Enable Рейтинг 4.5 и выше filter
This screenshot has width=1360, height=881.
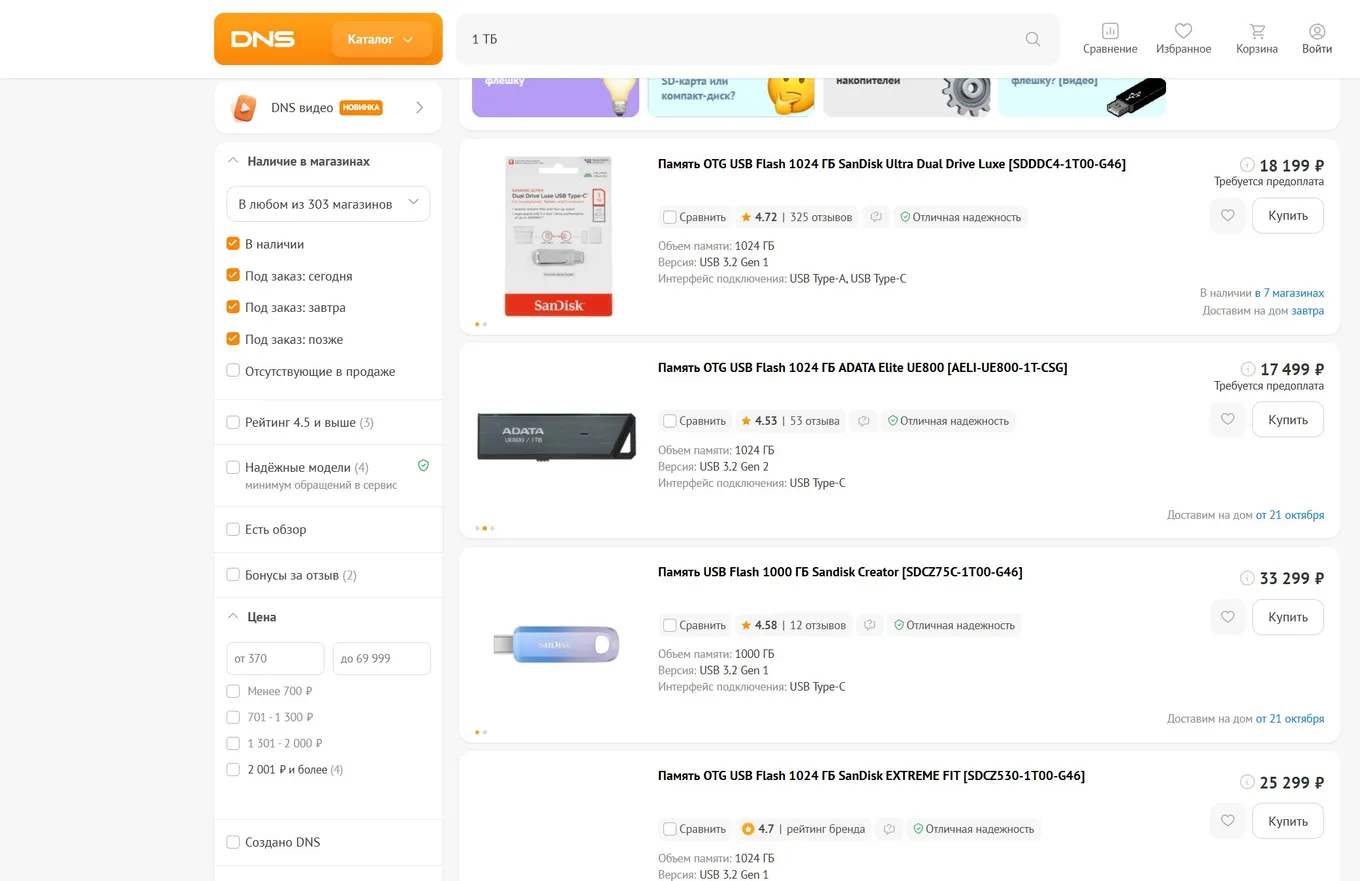pyautogui.click(x=233, y=423)
